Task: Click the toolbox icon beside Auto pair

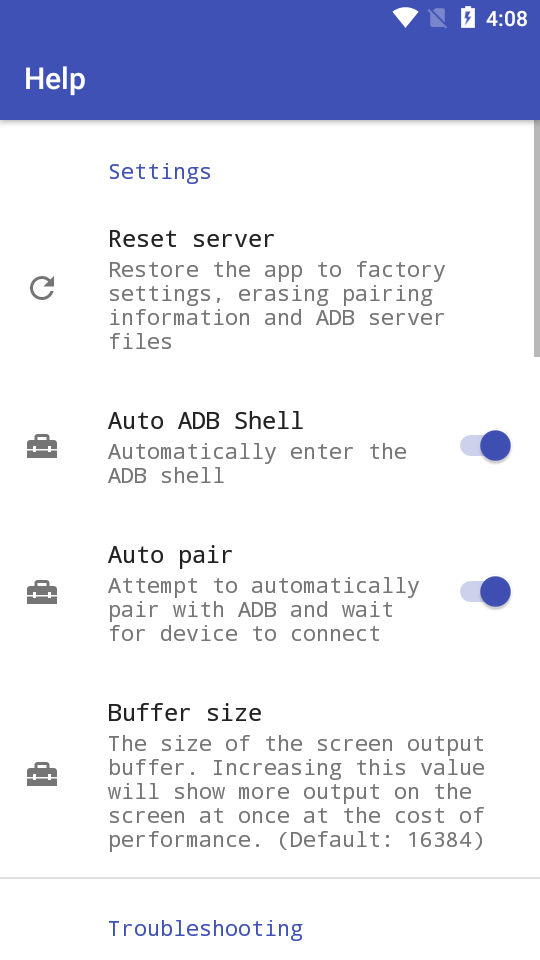Action: coord(42,592)
